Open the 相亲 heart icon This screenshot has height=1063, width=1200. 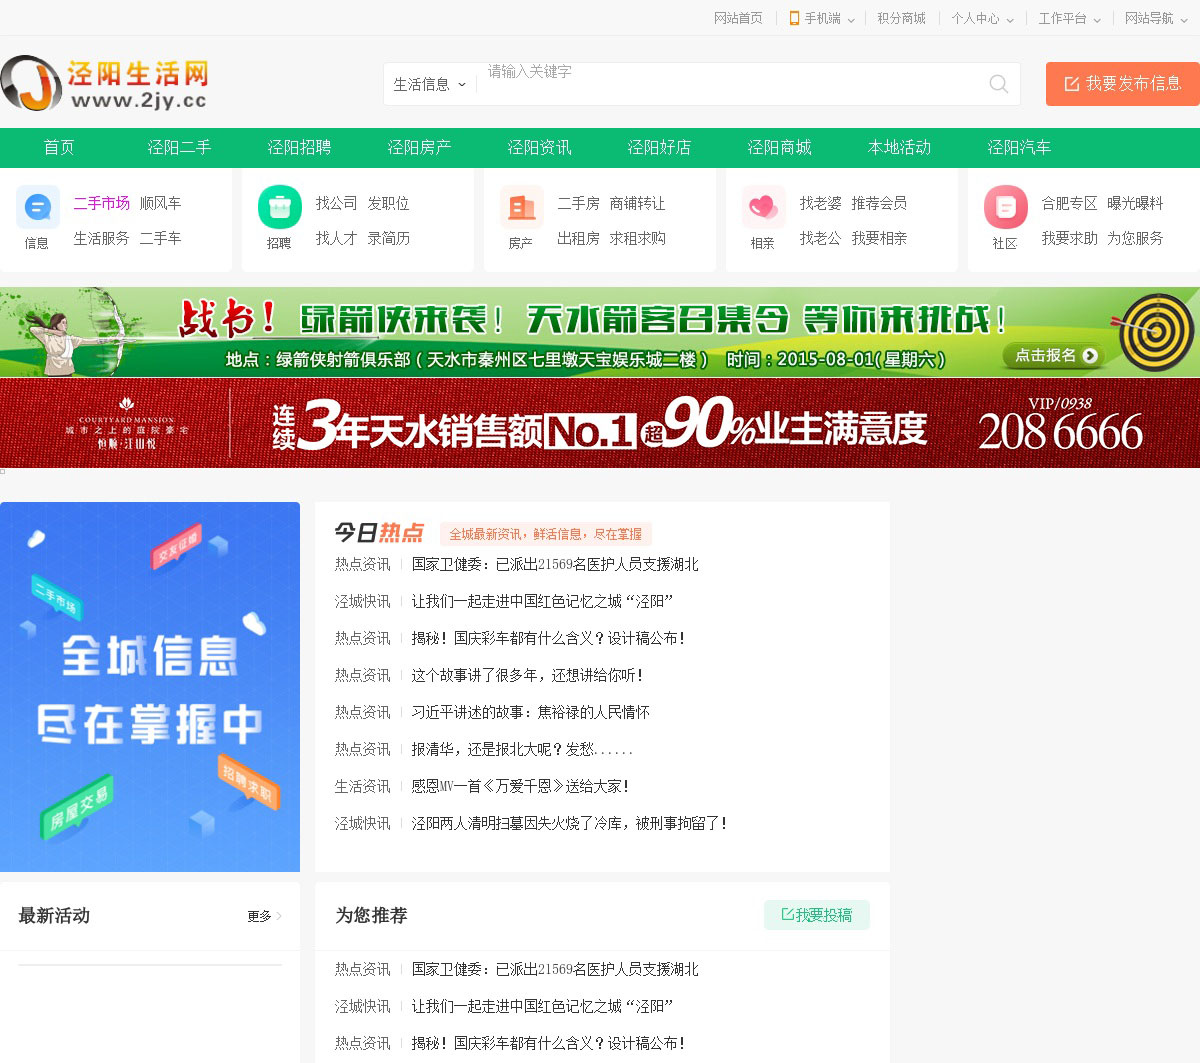[x=763, y=208]
